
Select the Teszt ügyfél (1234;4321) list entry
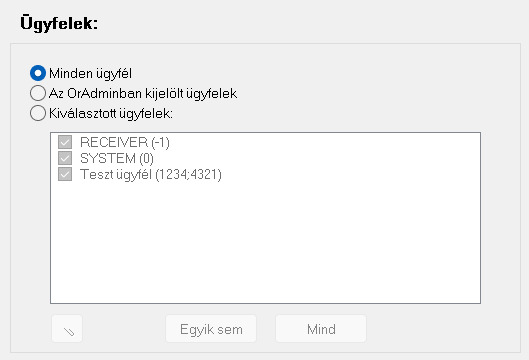pyautogui.click(x=151, y=175)
